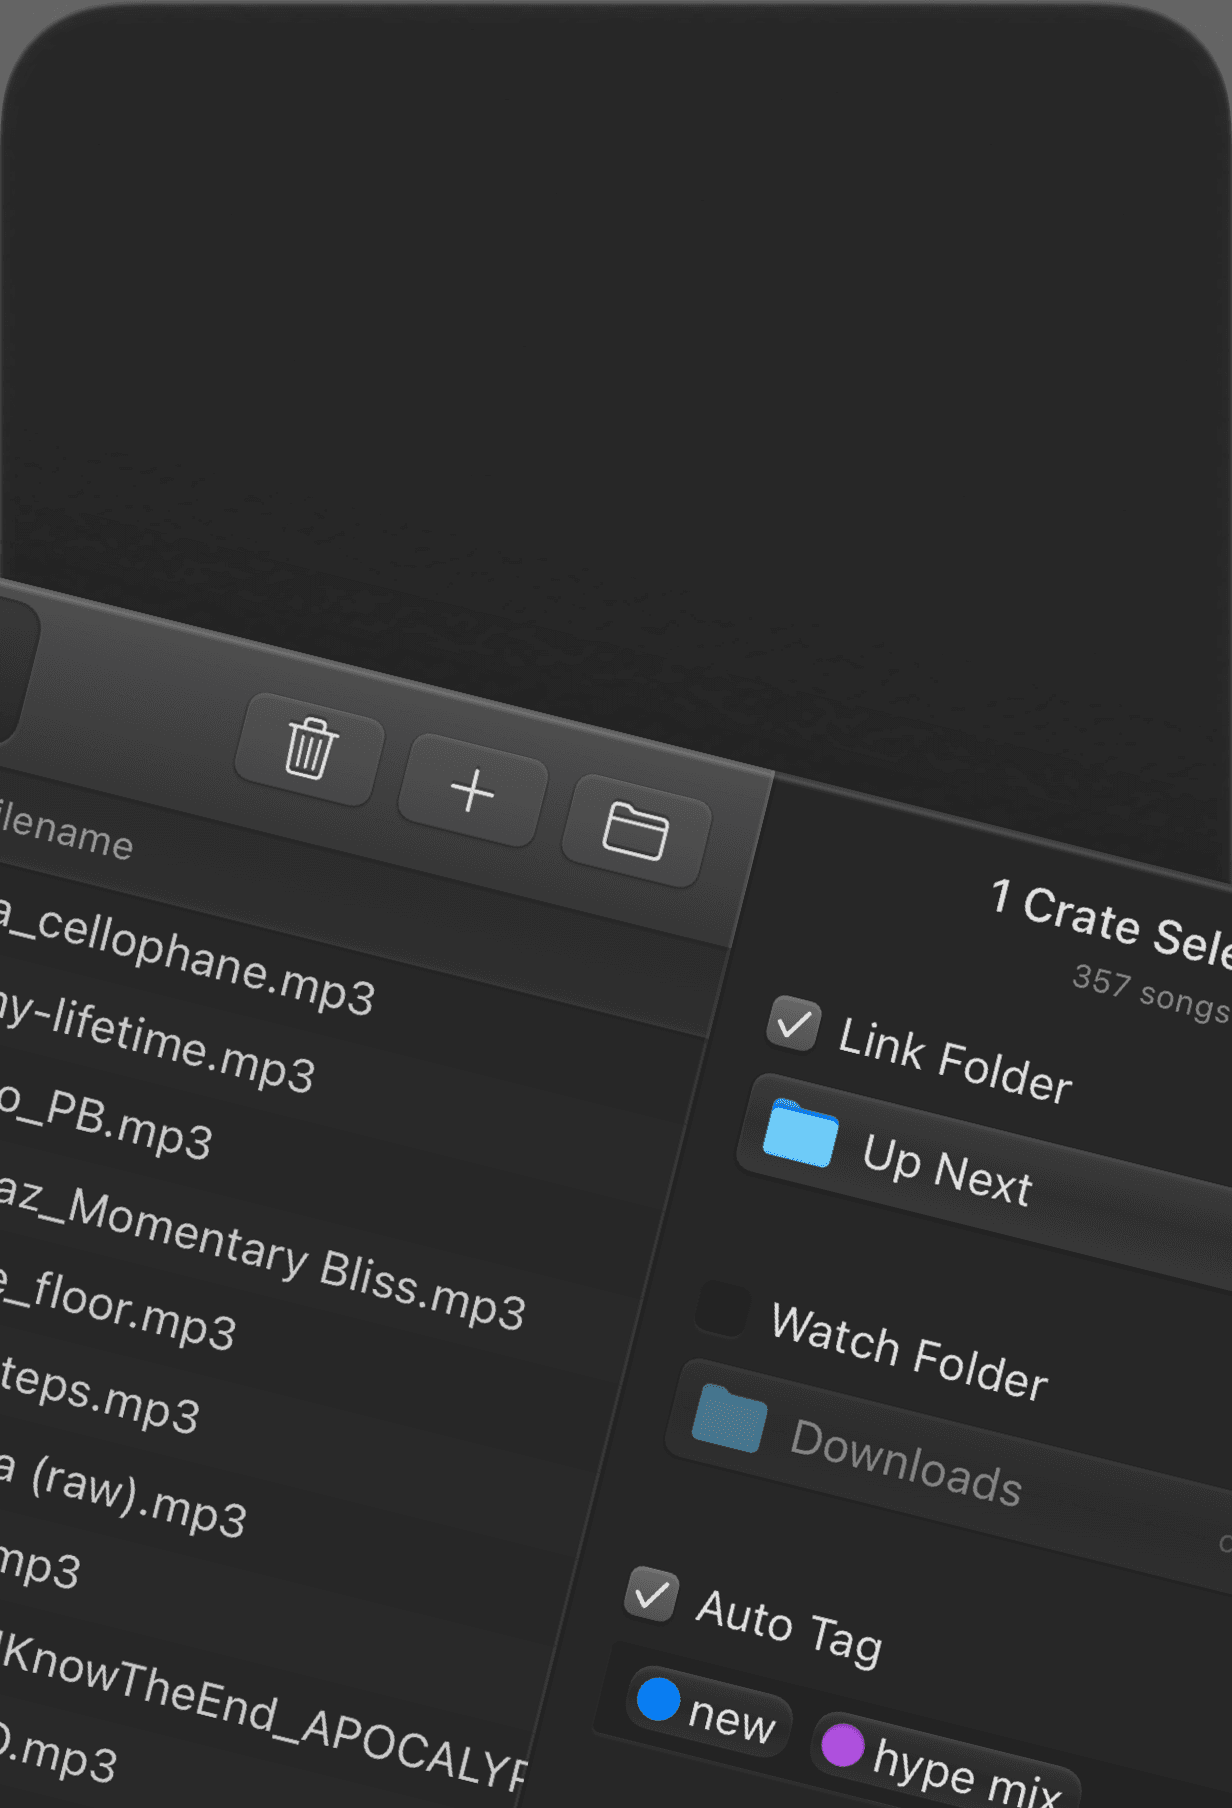
Task: Uncheck the Link Folder checkbox
Action: [794, 1024]
